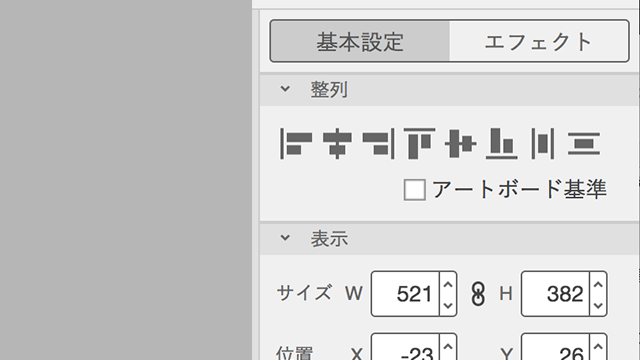Align selection to left edges
640x360 pixels.
coord(296,143)
